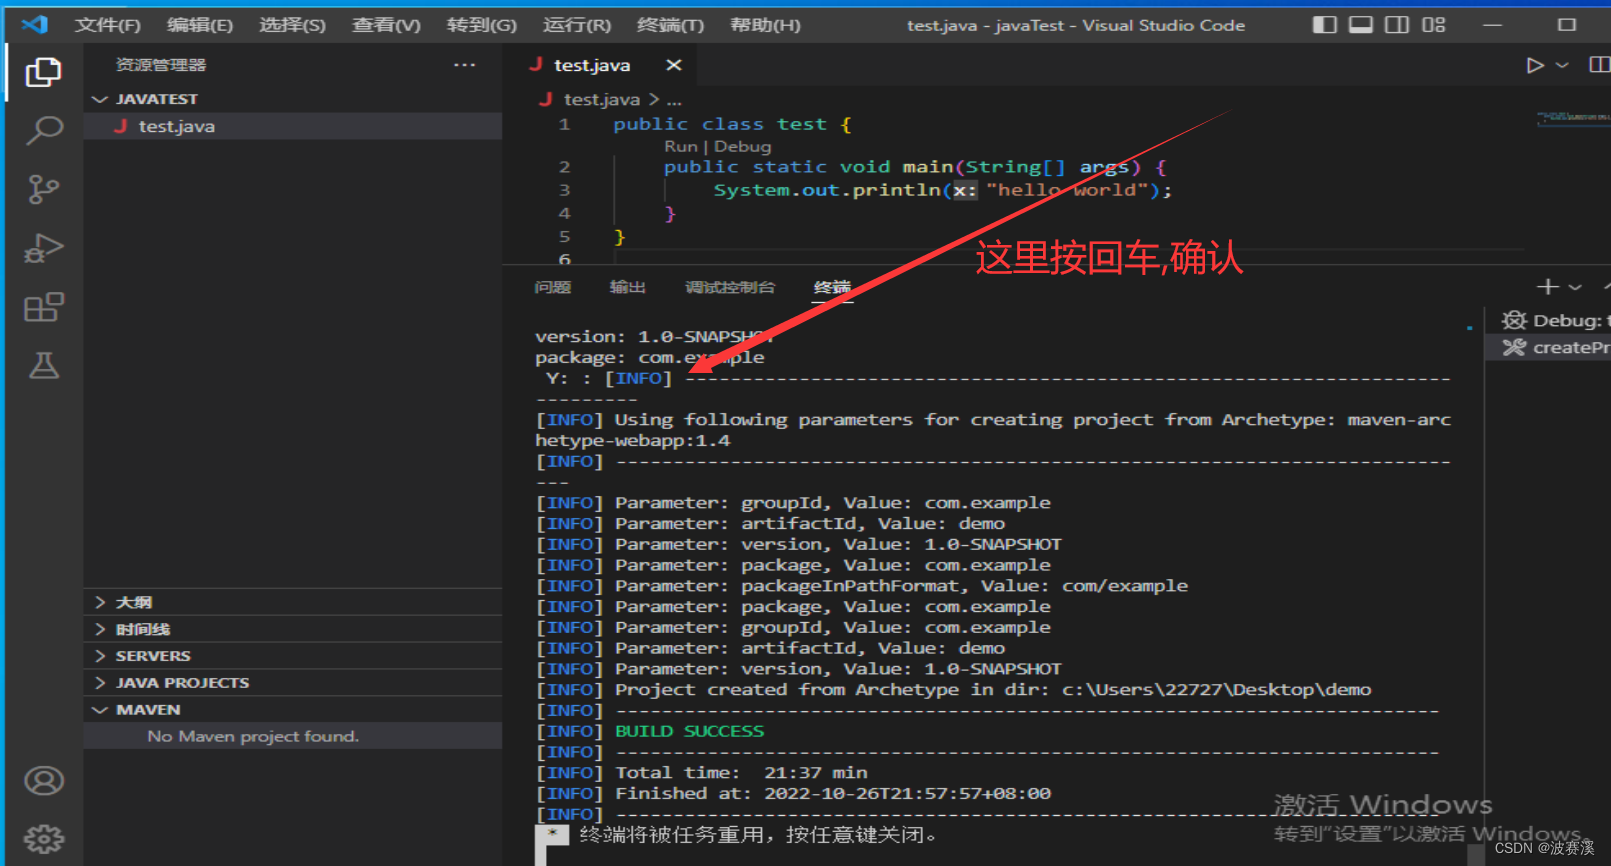Expand the SERVERS section
The height and width of the screenshot is (866, 1611).
coord(293,656)
